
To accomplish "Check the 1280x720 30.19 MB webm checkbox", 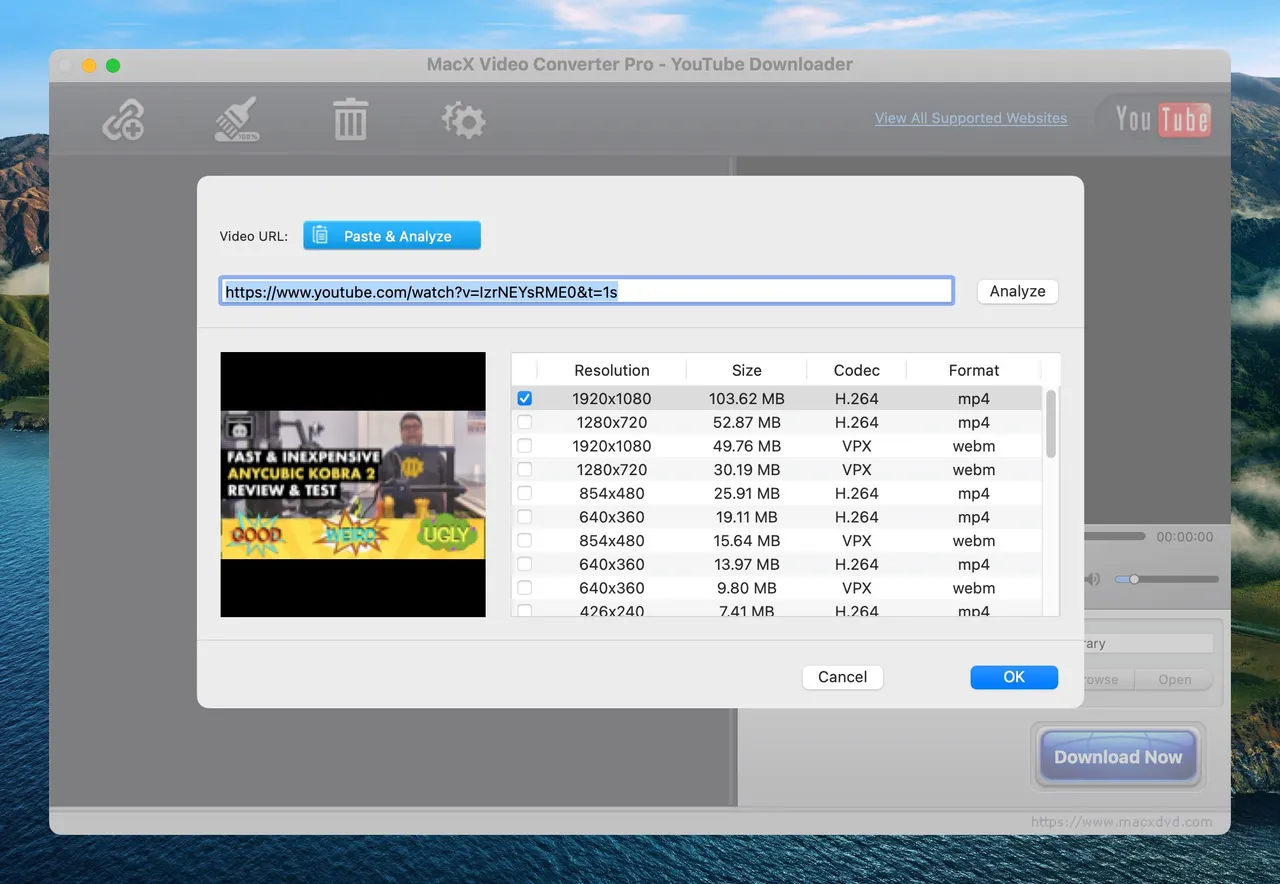I will point(524,469).
